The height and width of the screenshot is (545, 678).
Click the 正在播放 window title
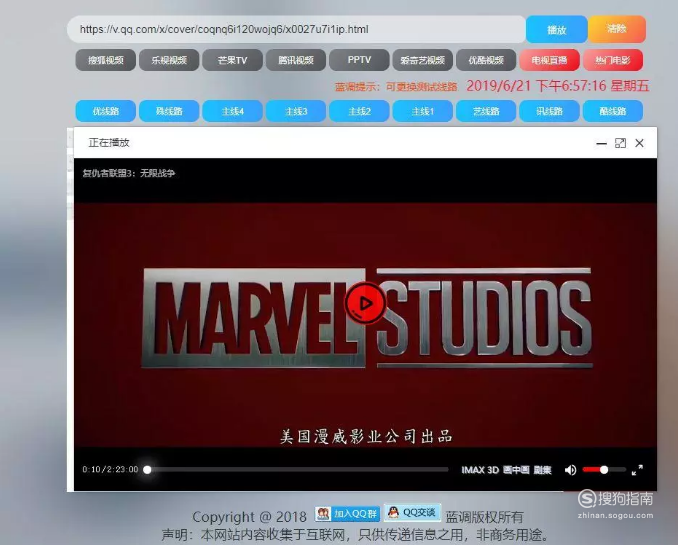pyautogui.click(x=109, y=143)
